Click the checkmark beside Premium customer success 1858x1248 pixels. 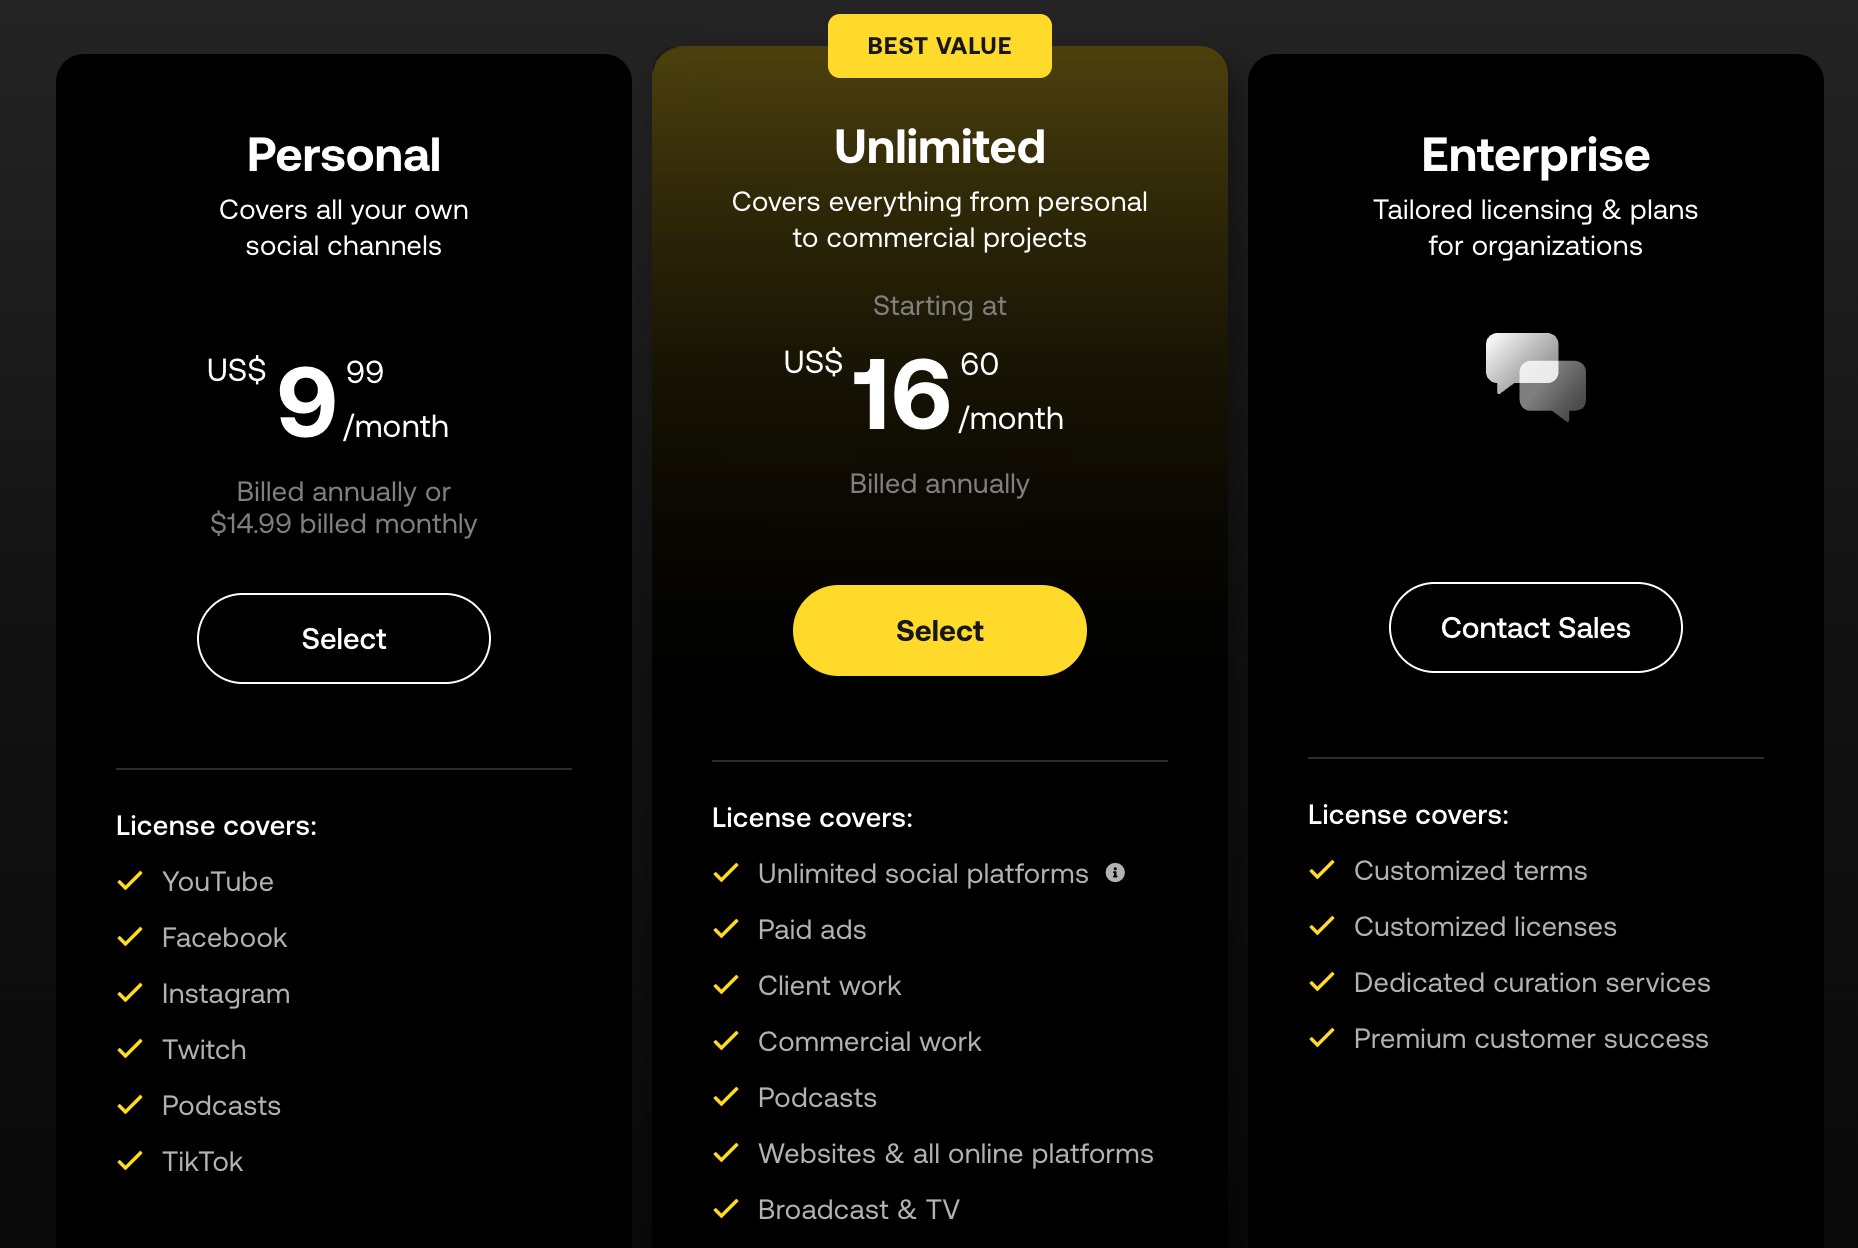click(x=1322, y=1038)
